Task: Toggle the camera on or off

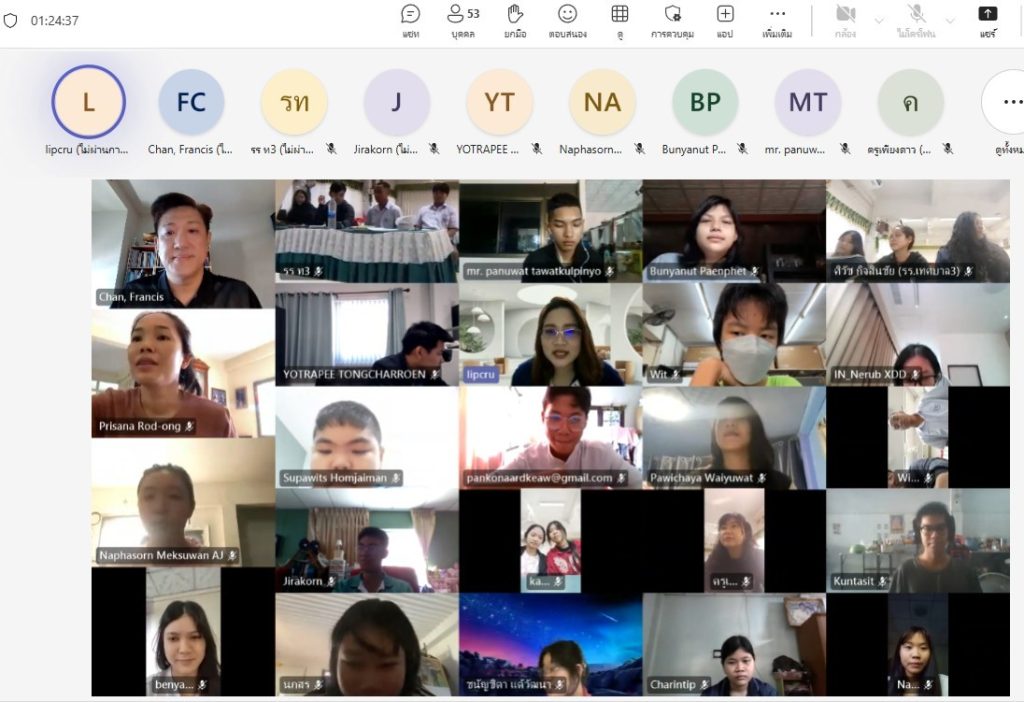Action: pyautogui.click(x=846, y=20)
